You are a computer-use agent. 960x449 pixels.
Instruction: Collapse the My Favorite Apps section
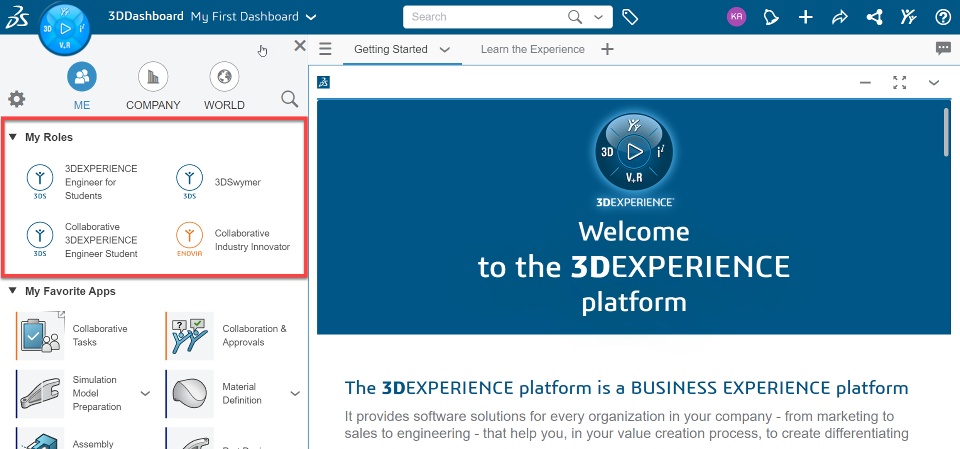pos(13,291)
